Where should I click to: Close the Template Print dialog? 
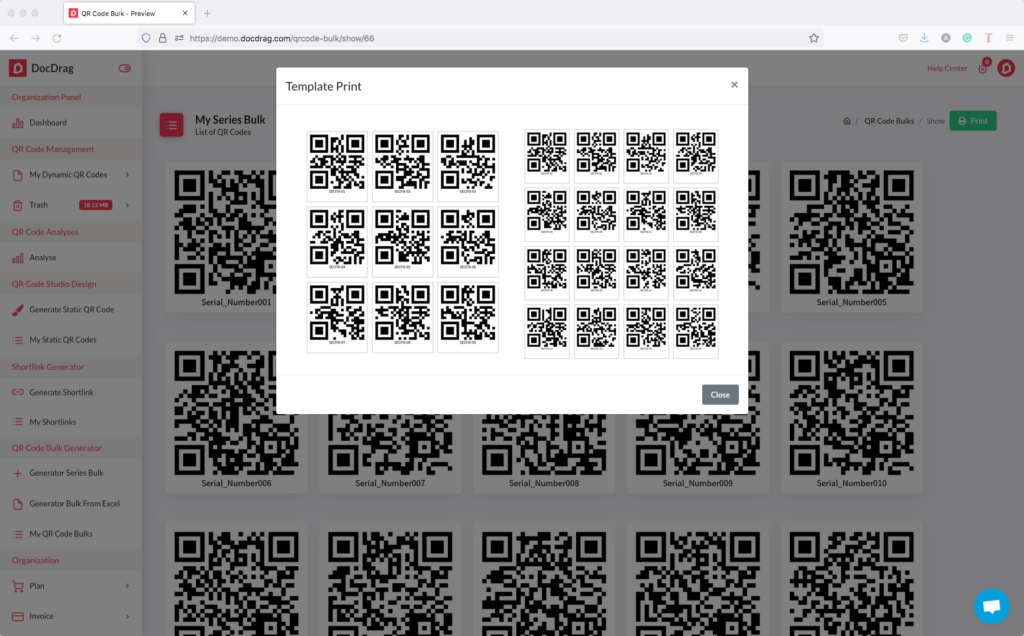[x=735, y=85]
